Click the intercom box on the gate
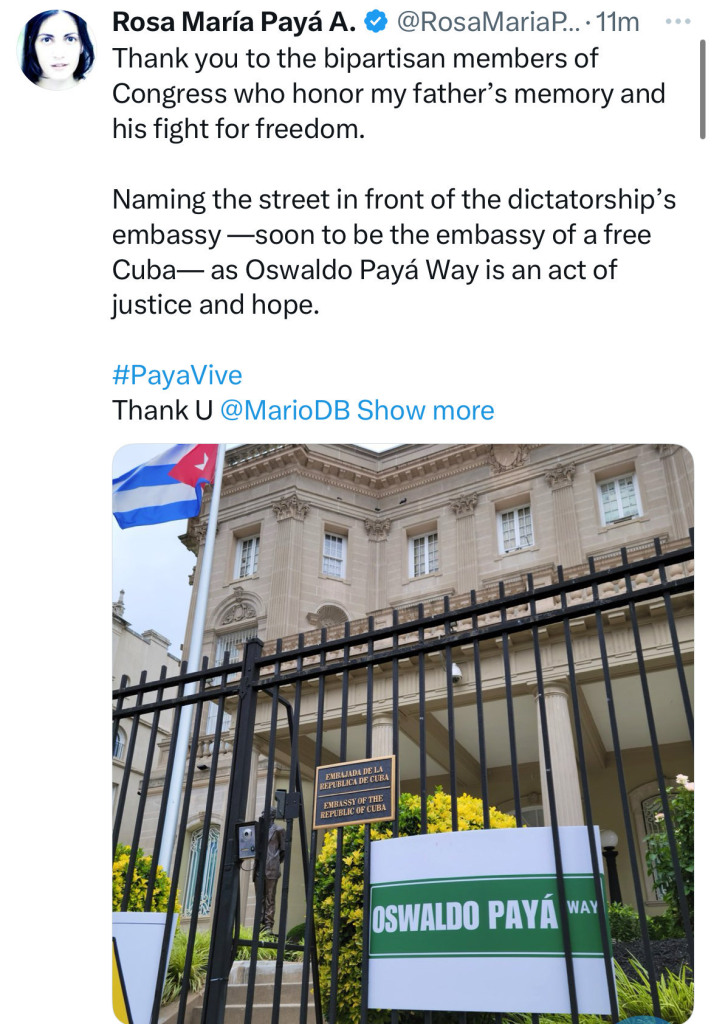This screenshot has height=1024, width=711. 247,840
